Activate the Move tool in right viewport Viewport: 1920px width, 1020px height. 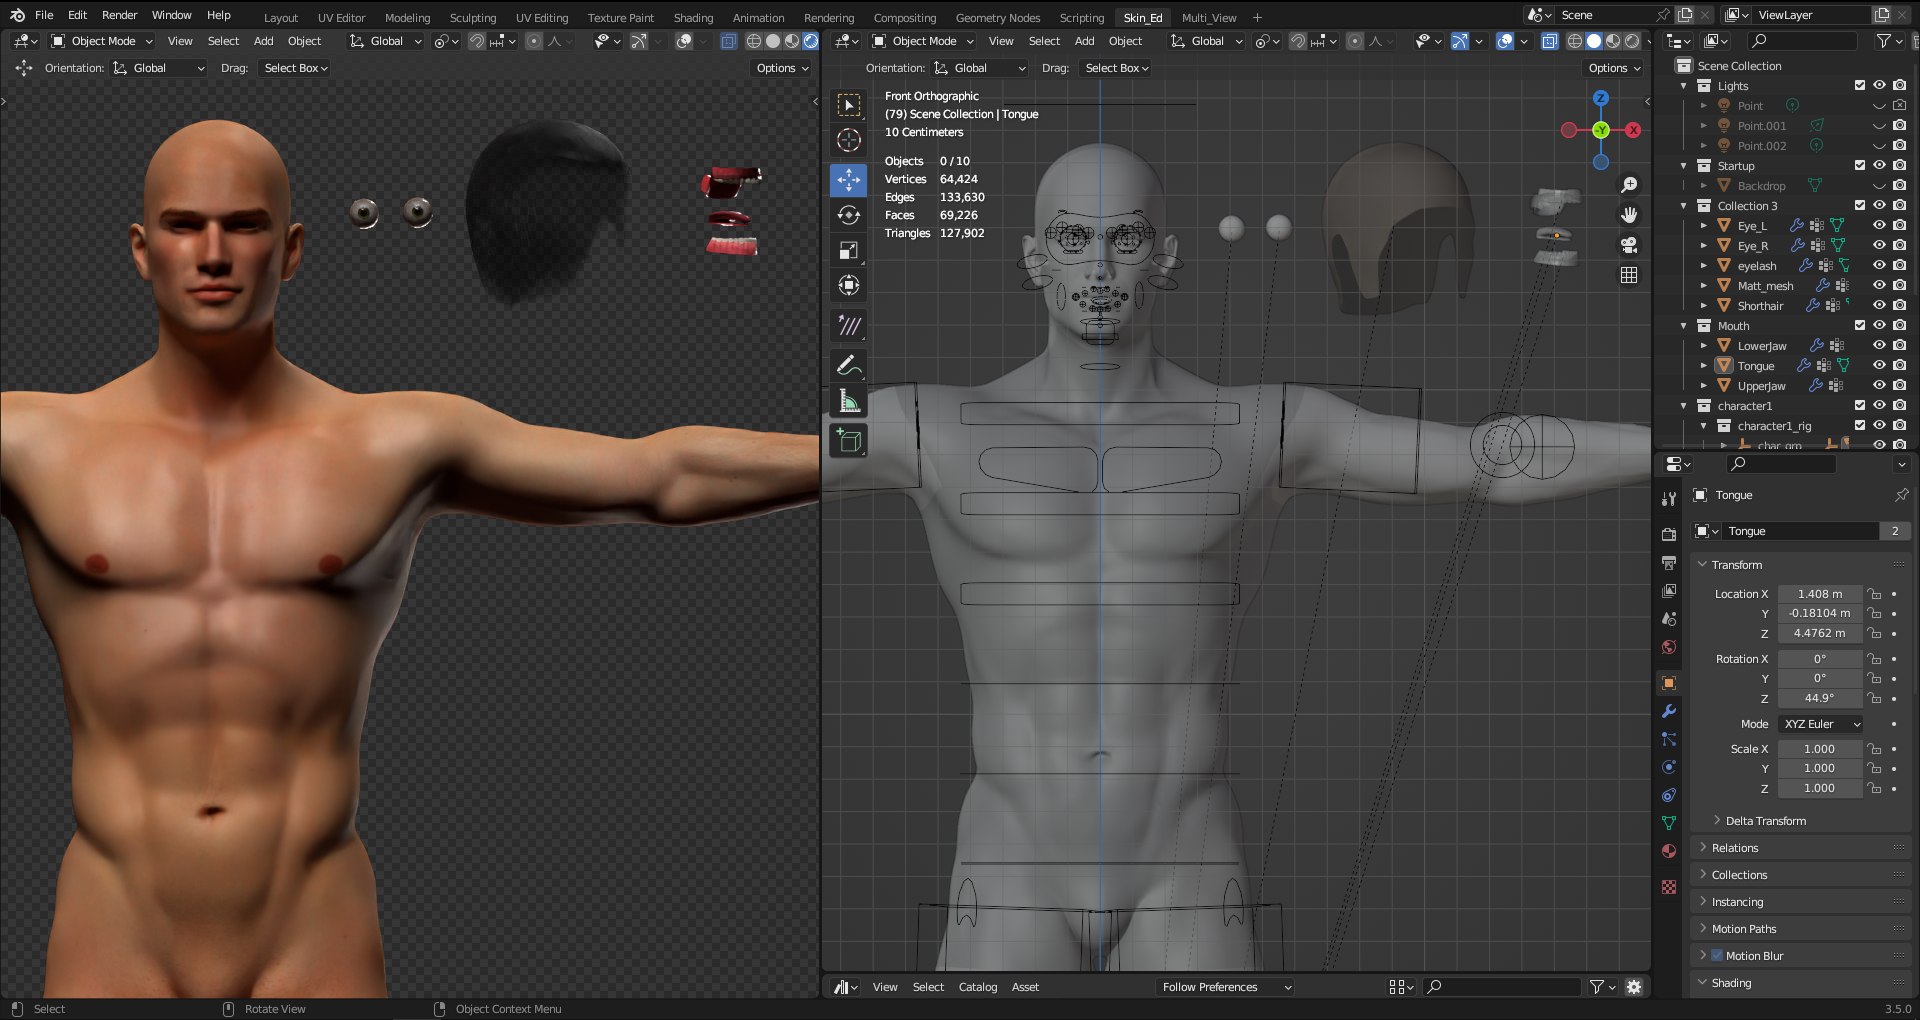point(849,180)
